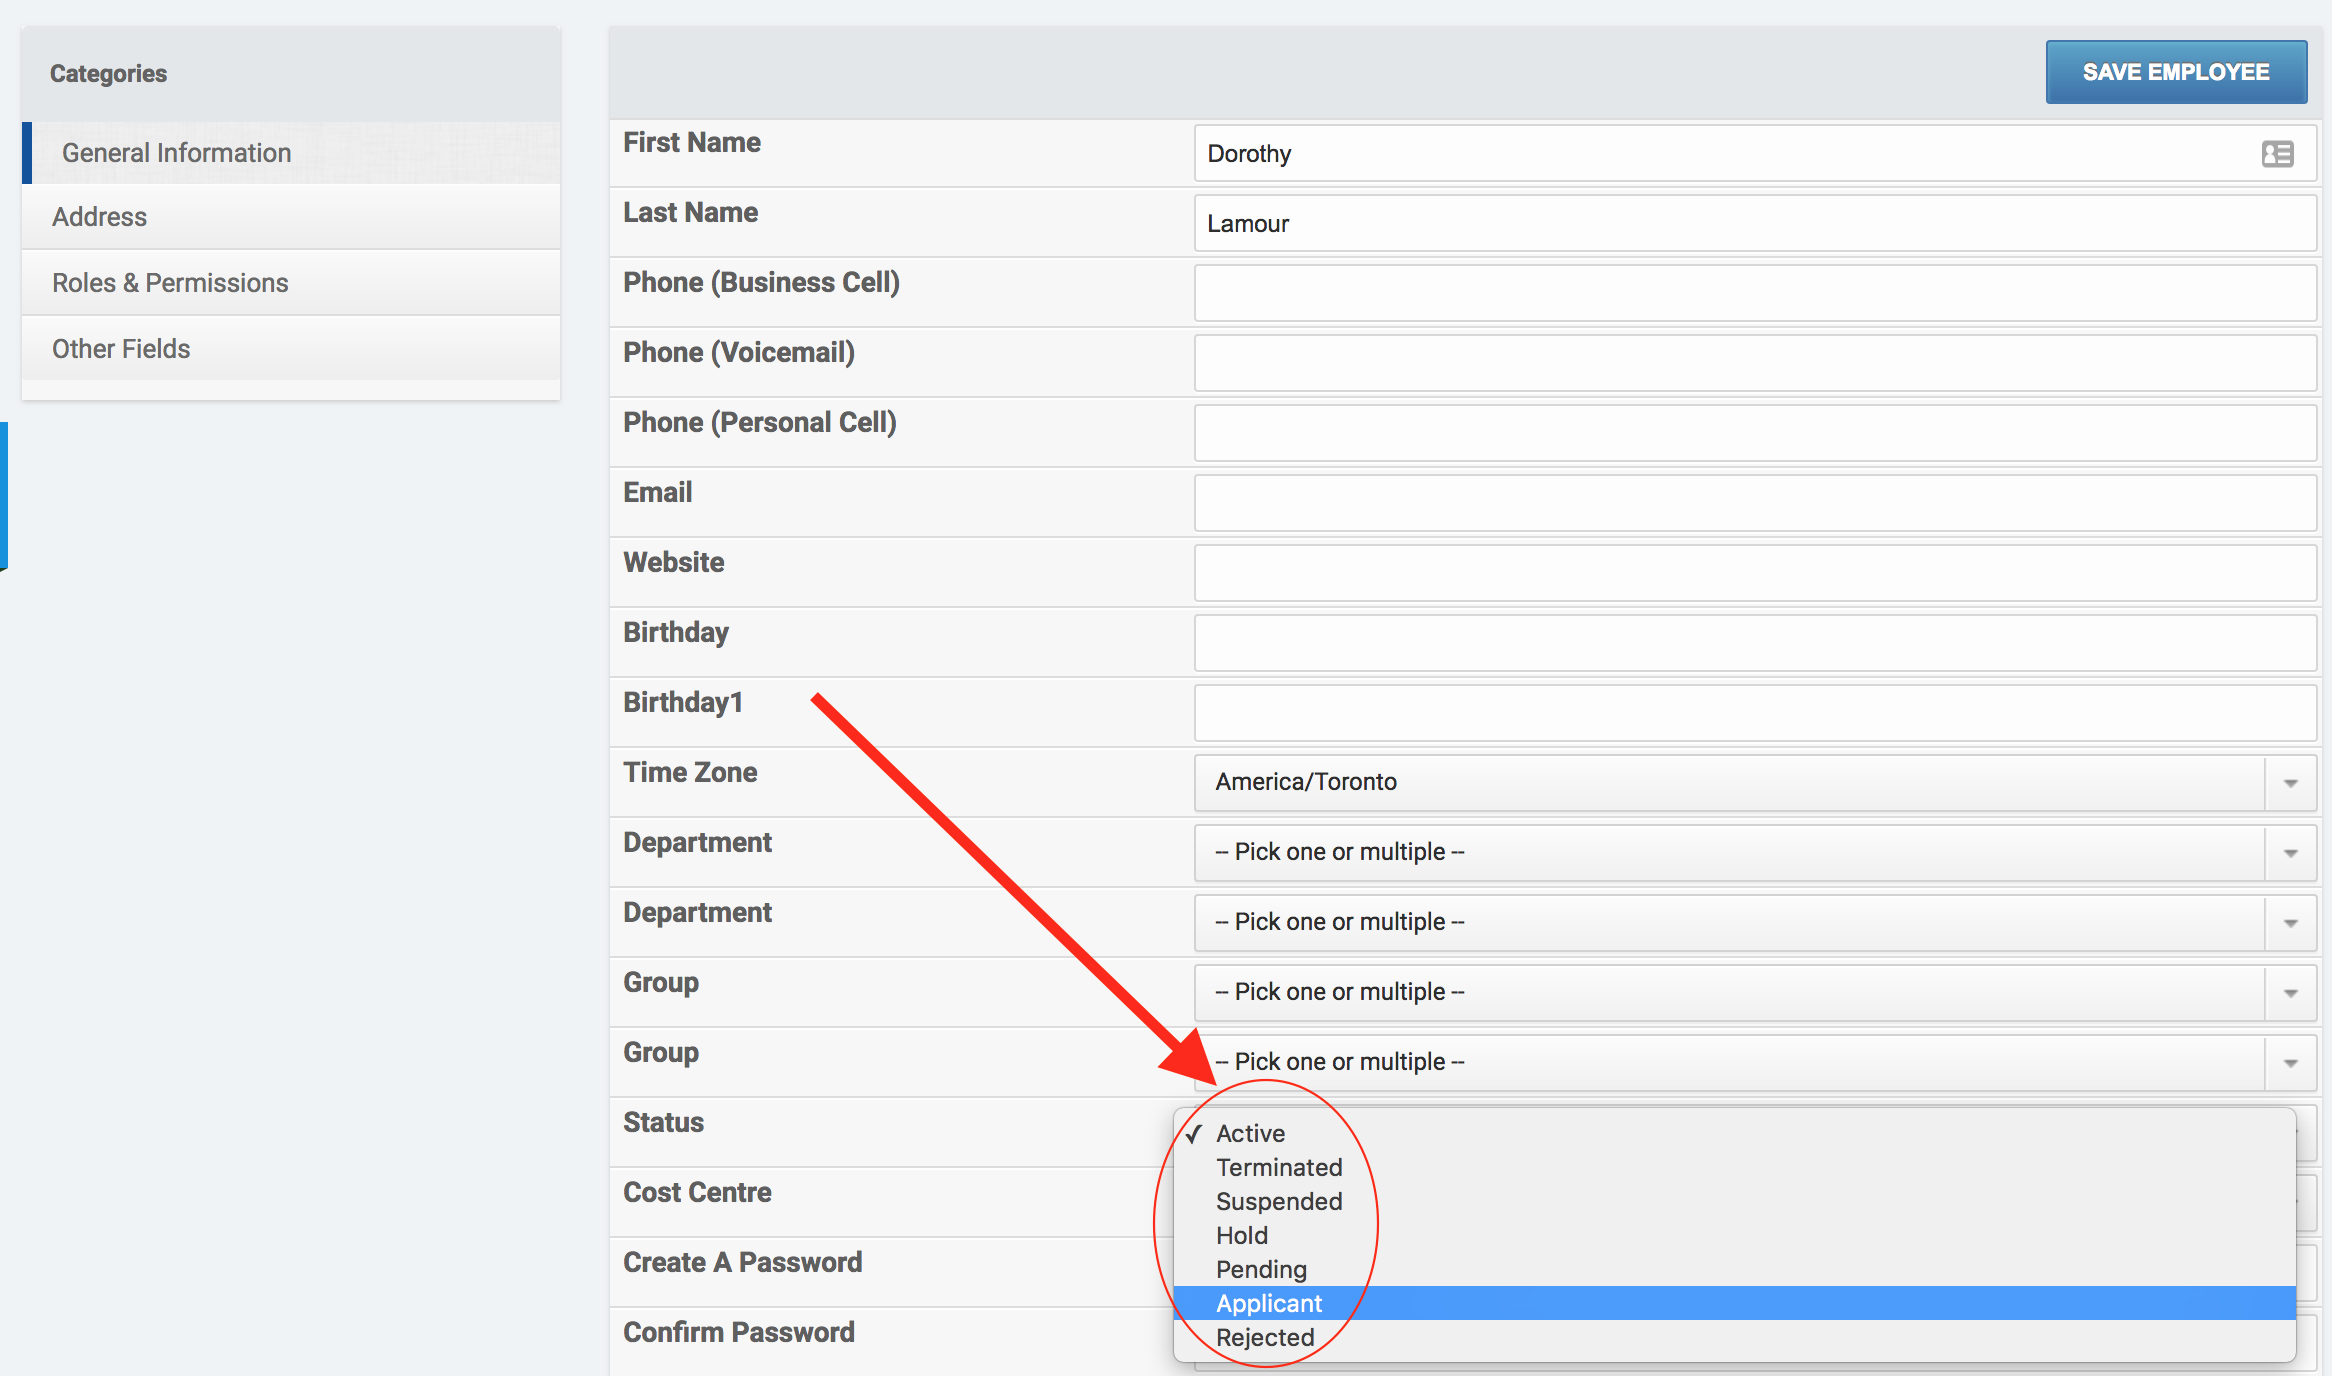Screen dimensions: 2332x1376
Task: Select Rejected status option
Action: click(1265, 1337)
